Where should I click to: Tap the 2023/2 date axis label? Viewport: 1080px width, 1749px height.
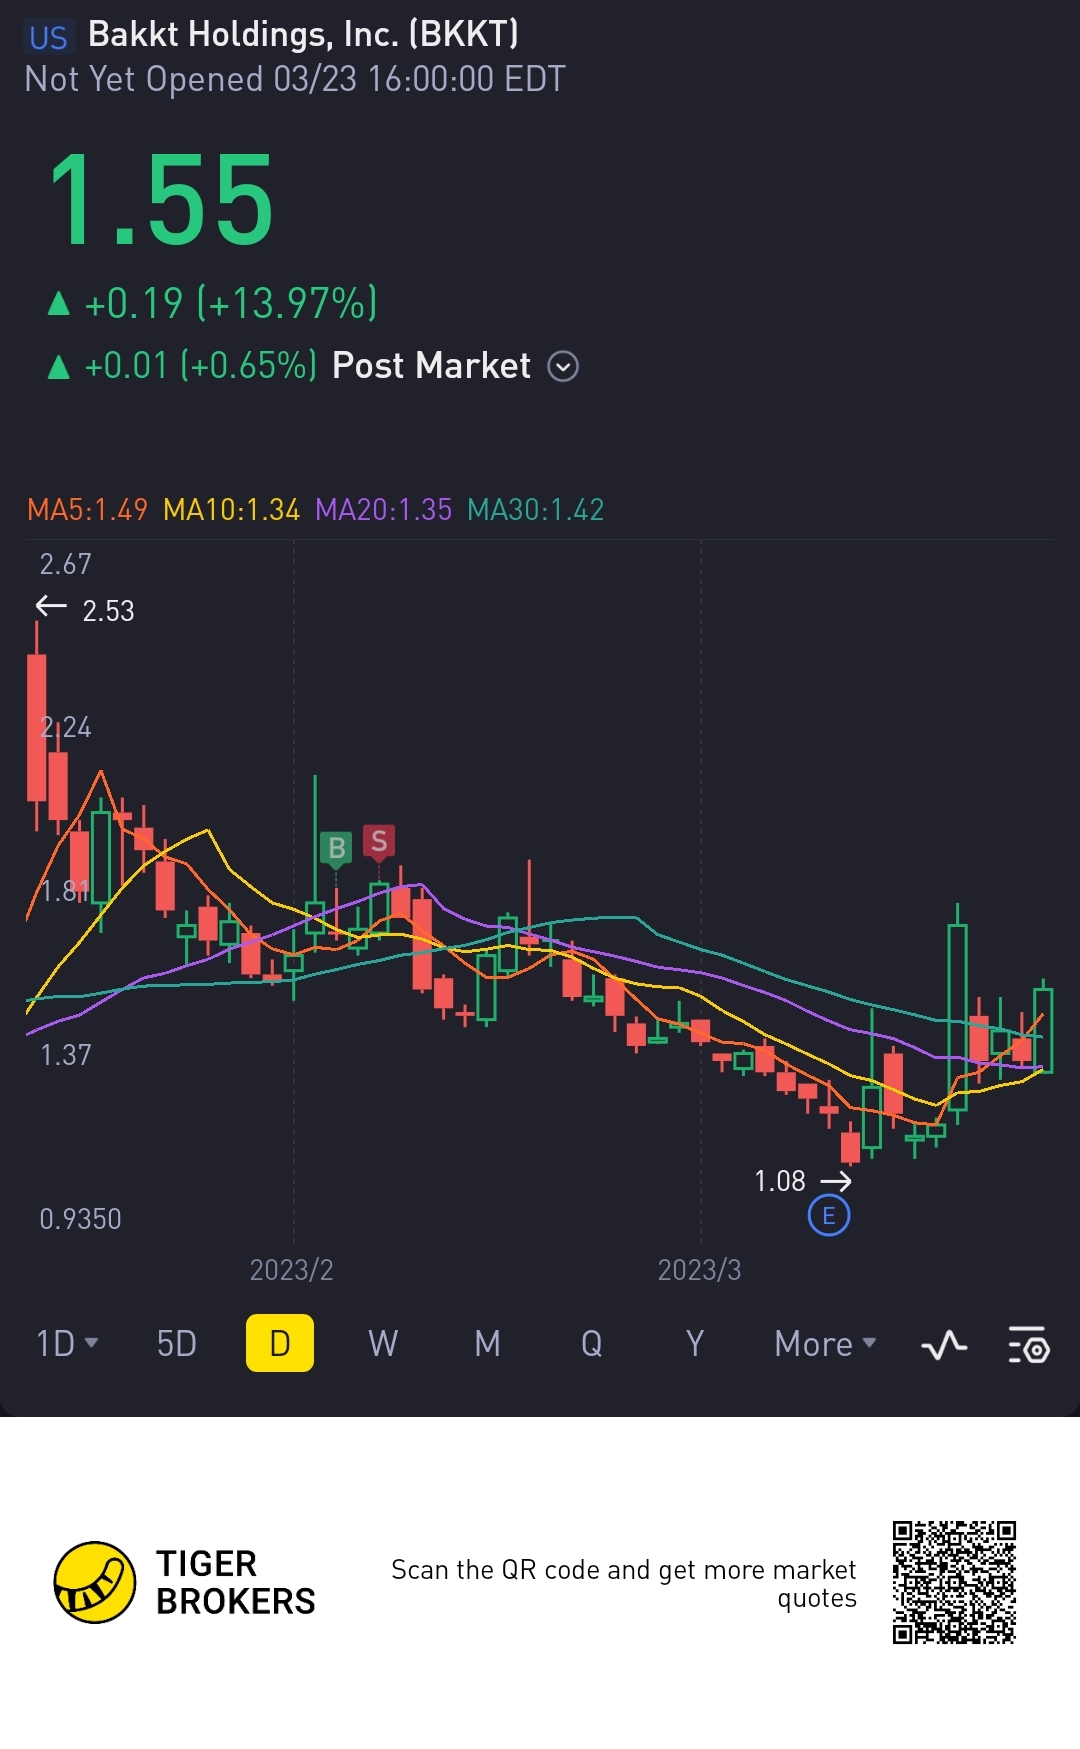tap(291, 1270)
